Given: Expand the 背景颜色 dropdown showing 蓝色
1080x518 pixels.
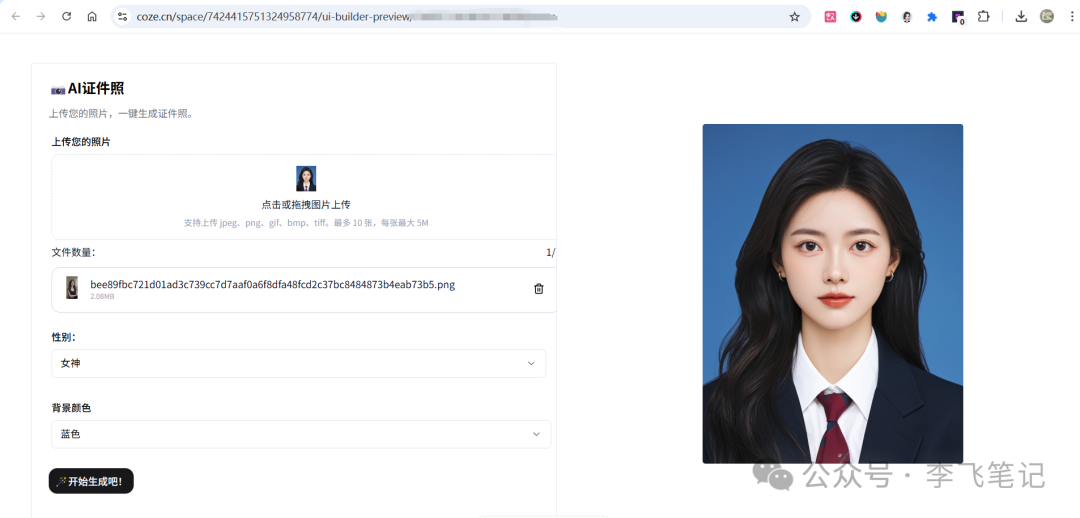Looking at the screenshot, I should click(x=300, y=434).
